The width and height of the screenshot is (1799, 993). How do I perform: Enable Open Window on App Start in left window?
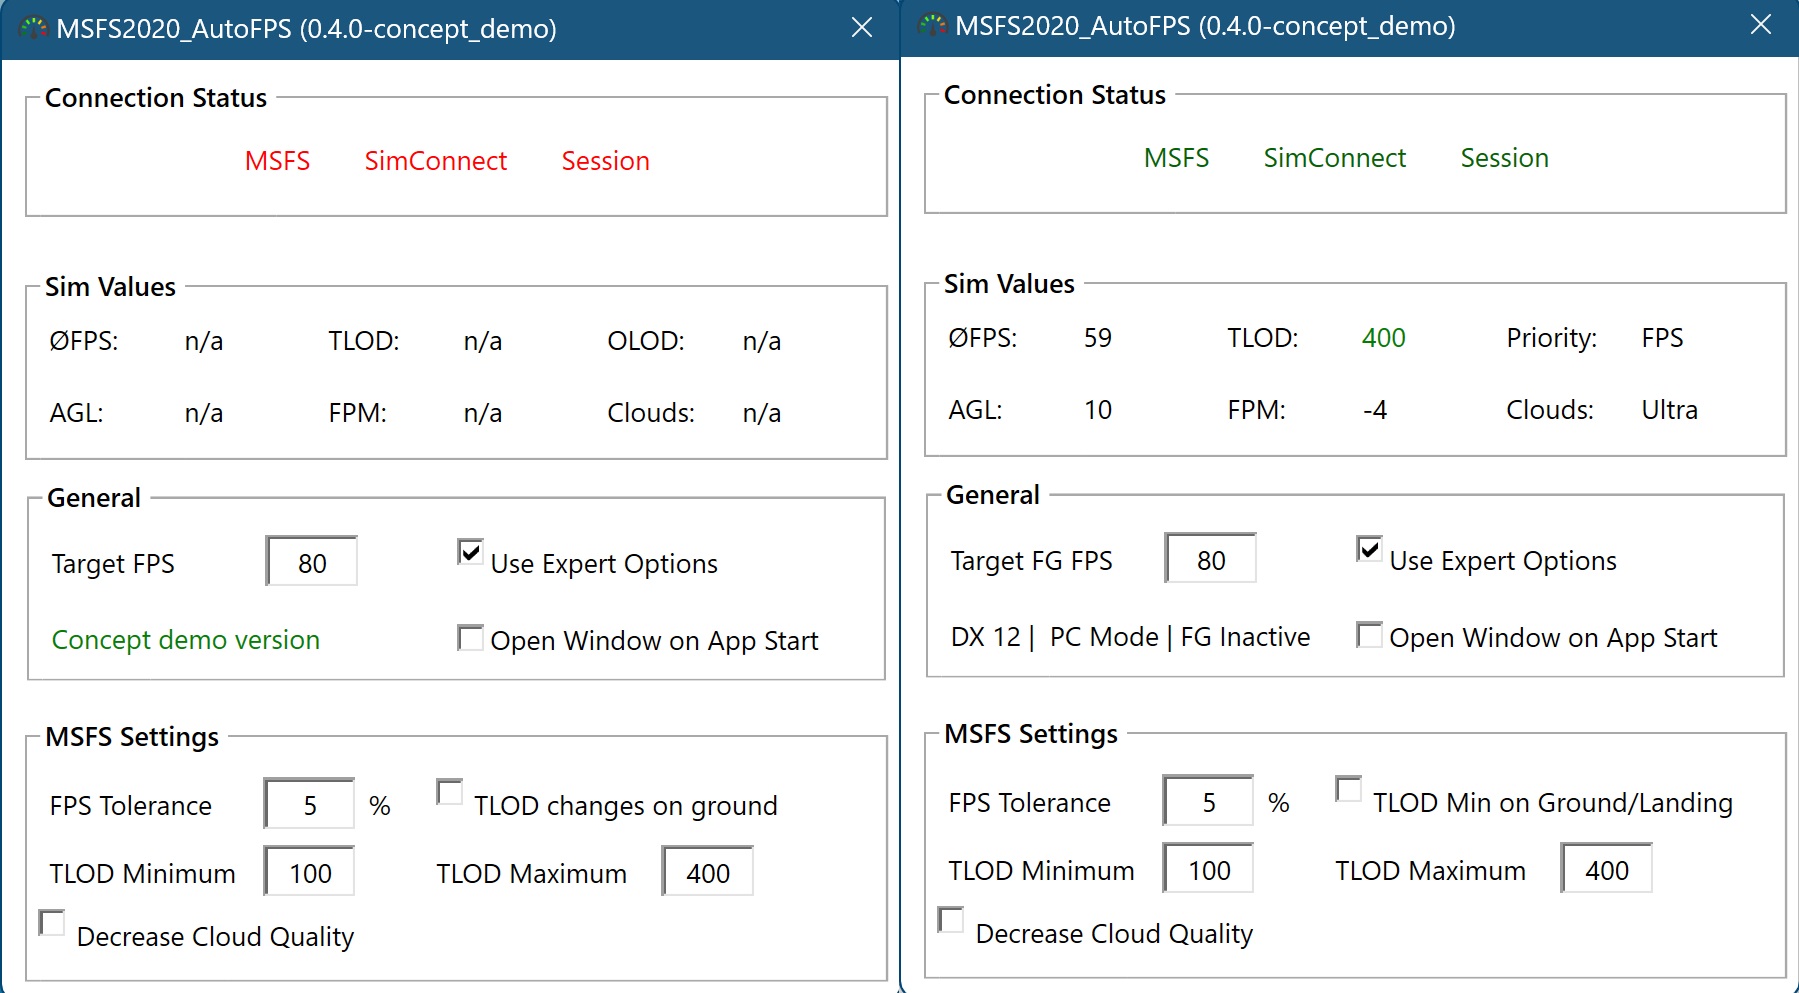click(470, 638)
